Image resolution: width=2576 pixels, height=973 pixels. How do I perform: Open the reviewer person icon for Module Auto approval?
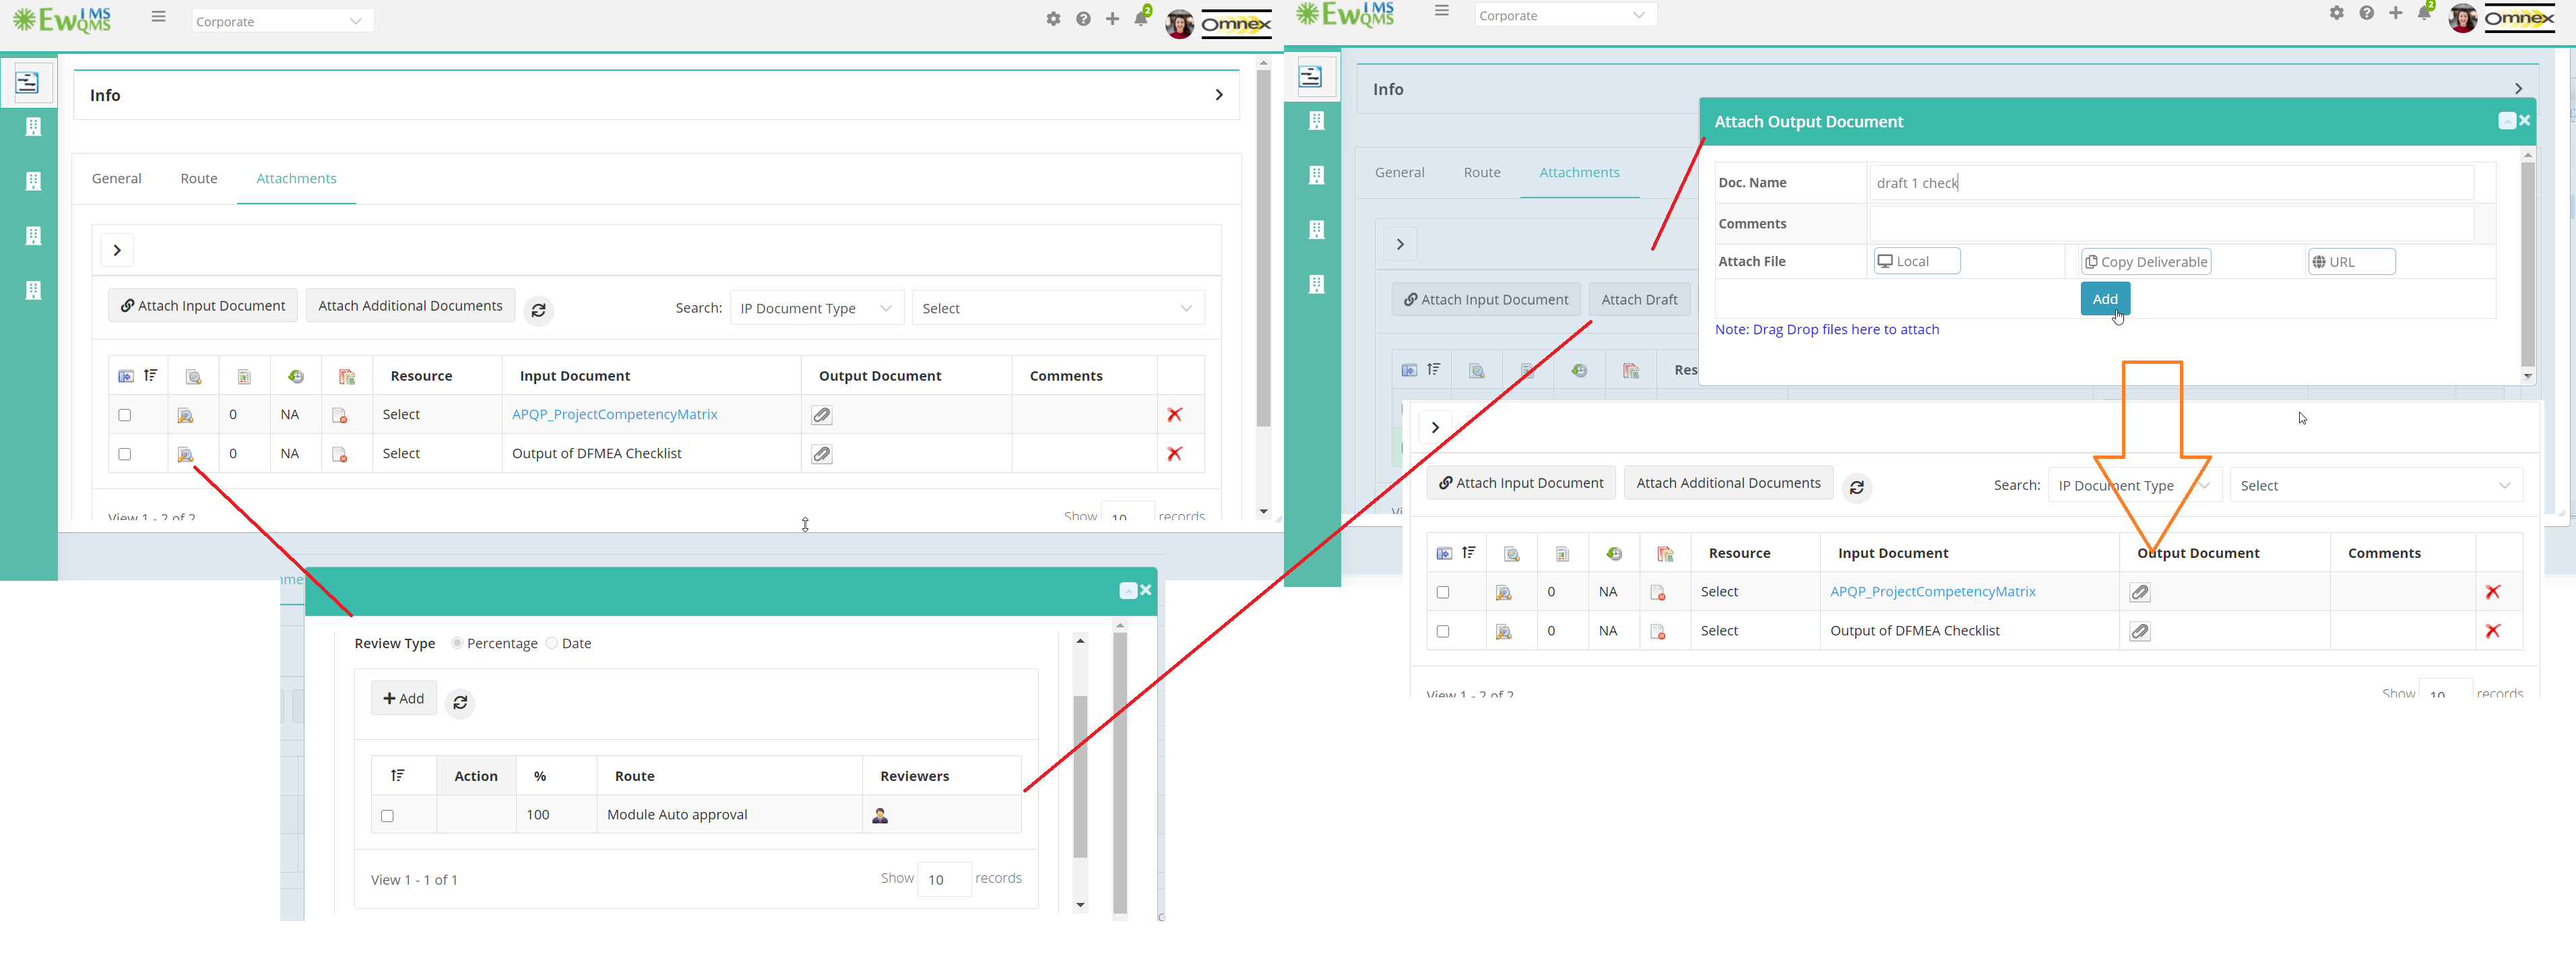coord(880,815)
